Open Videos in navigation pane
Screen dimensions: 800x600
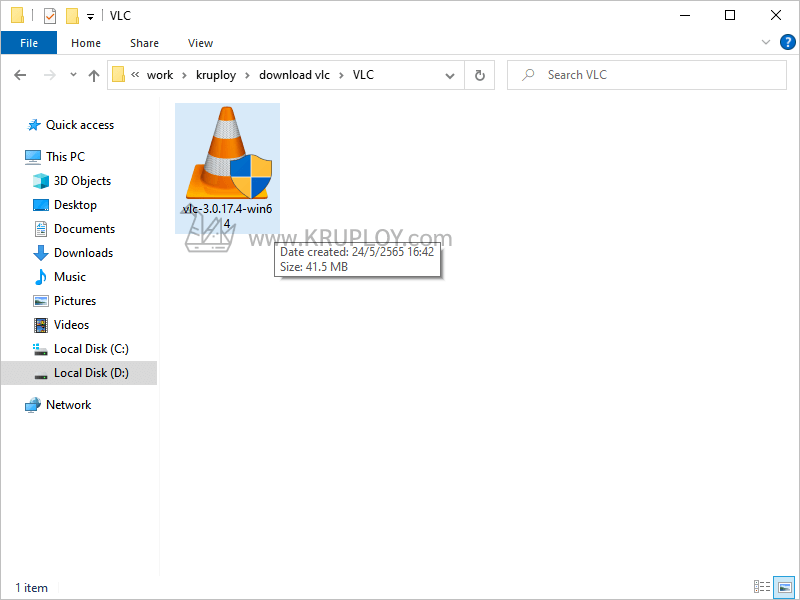click(71, 324)
